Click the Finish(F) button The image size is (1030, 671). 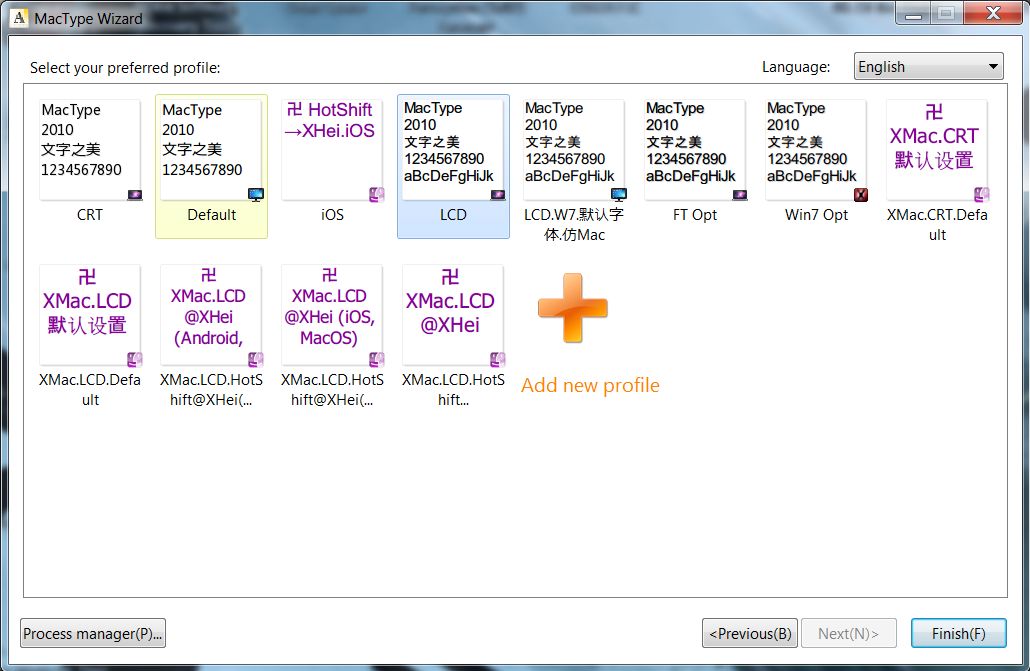pyautogui.click(x=958, y=634)
